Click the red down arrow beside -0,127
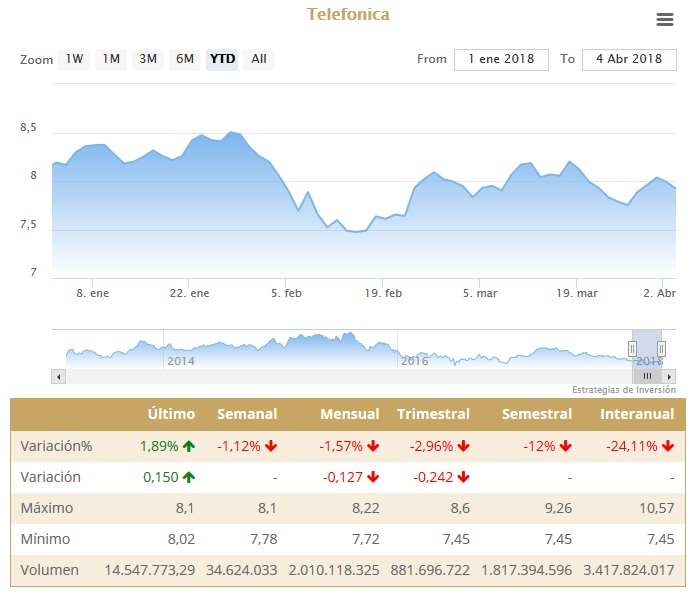Viewport: 698px width, 598px height. point(373,477)
